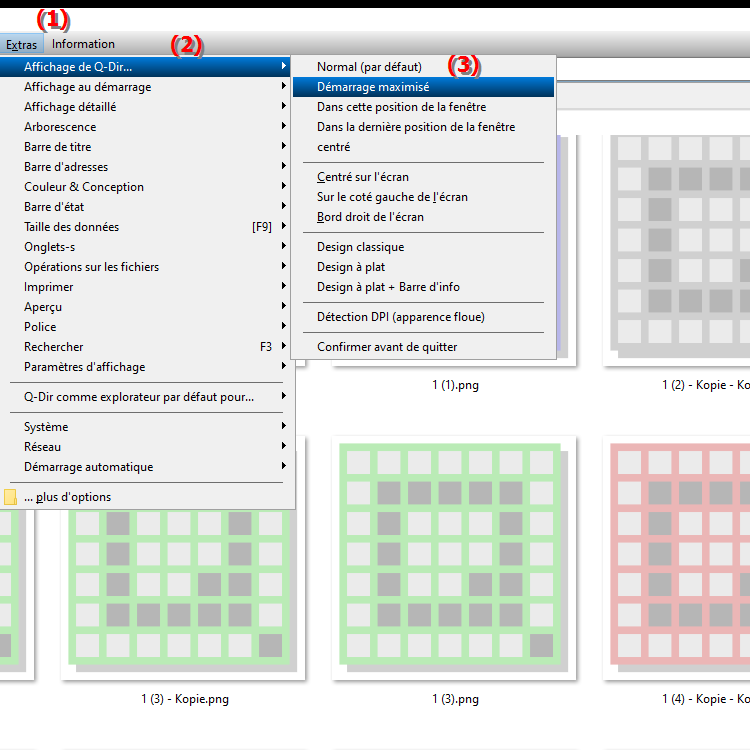This screenshot has width=750, height=750.
Task: Select Démarrage maximisé option
Action: pyautogui.click(x=423, y=87)
